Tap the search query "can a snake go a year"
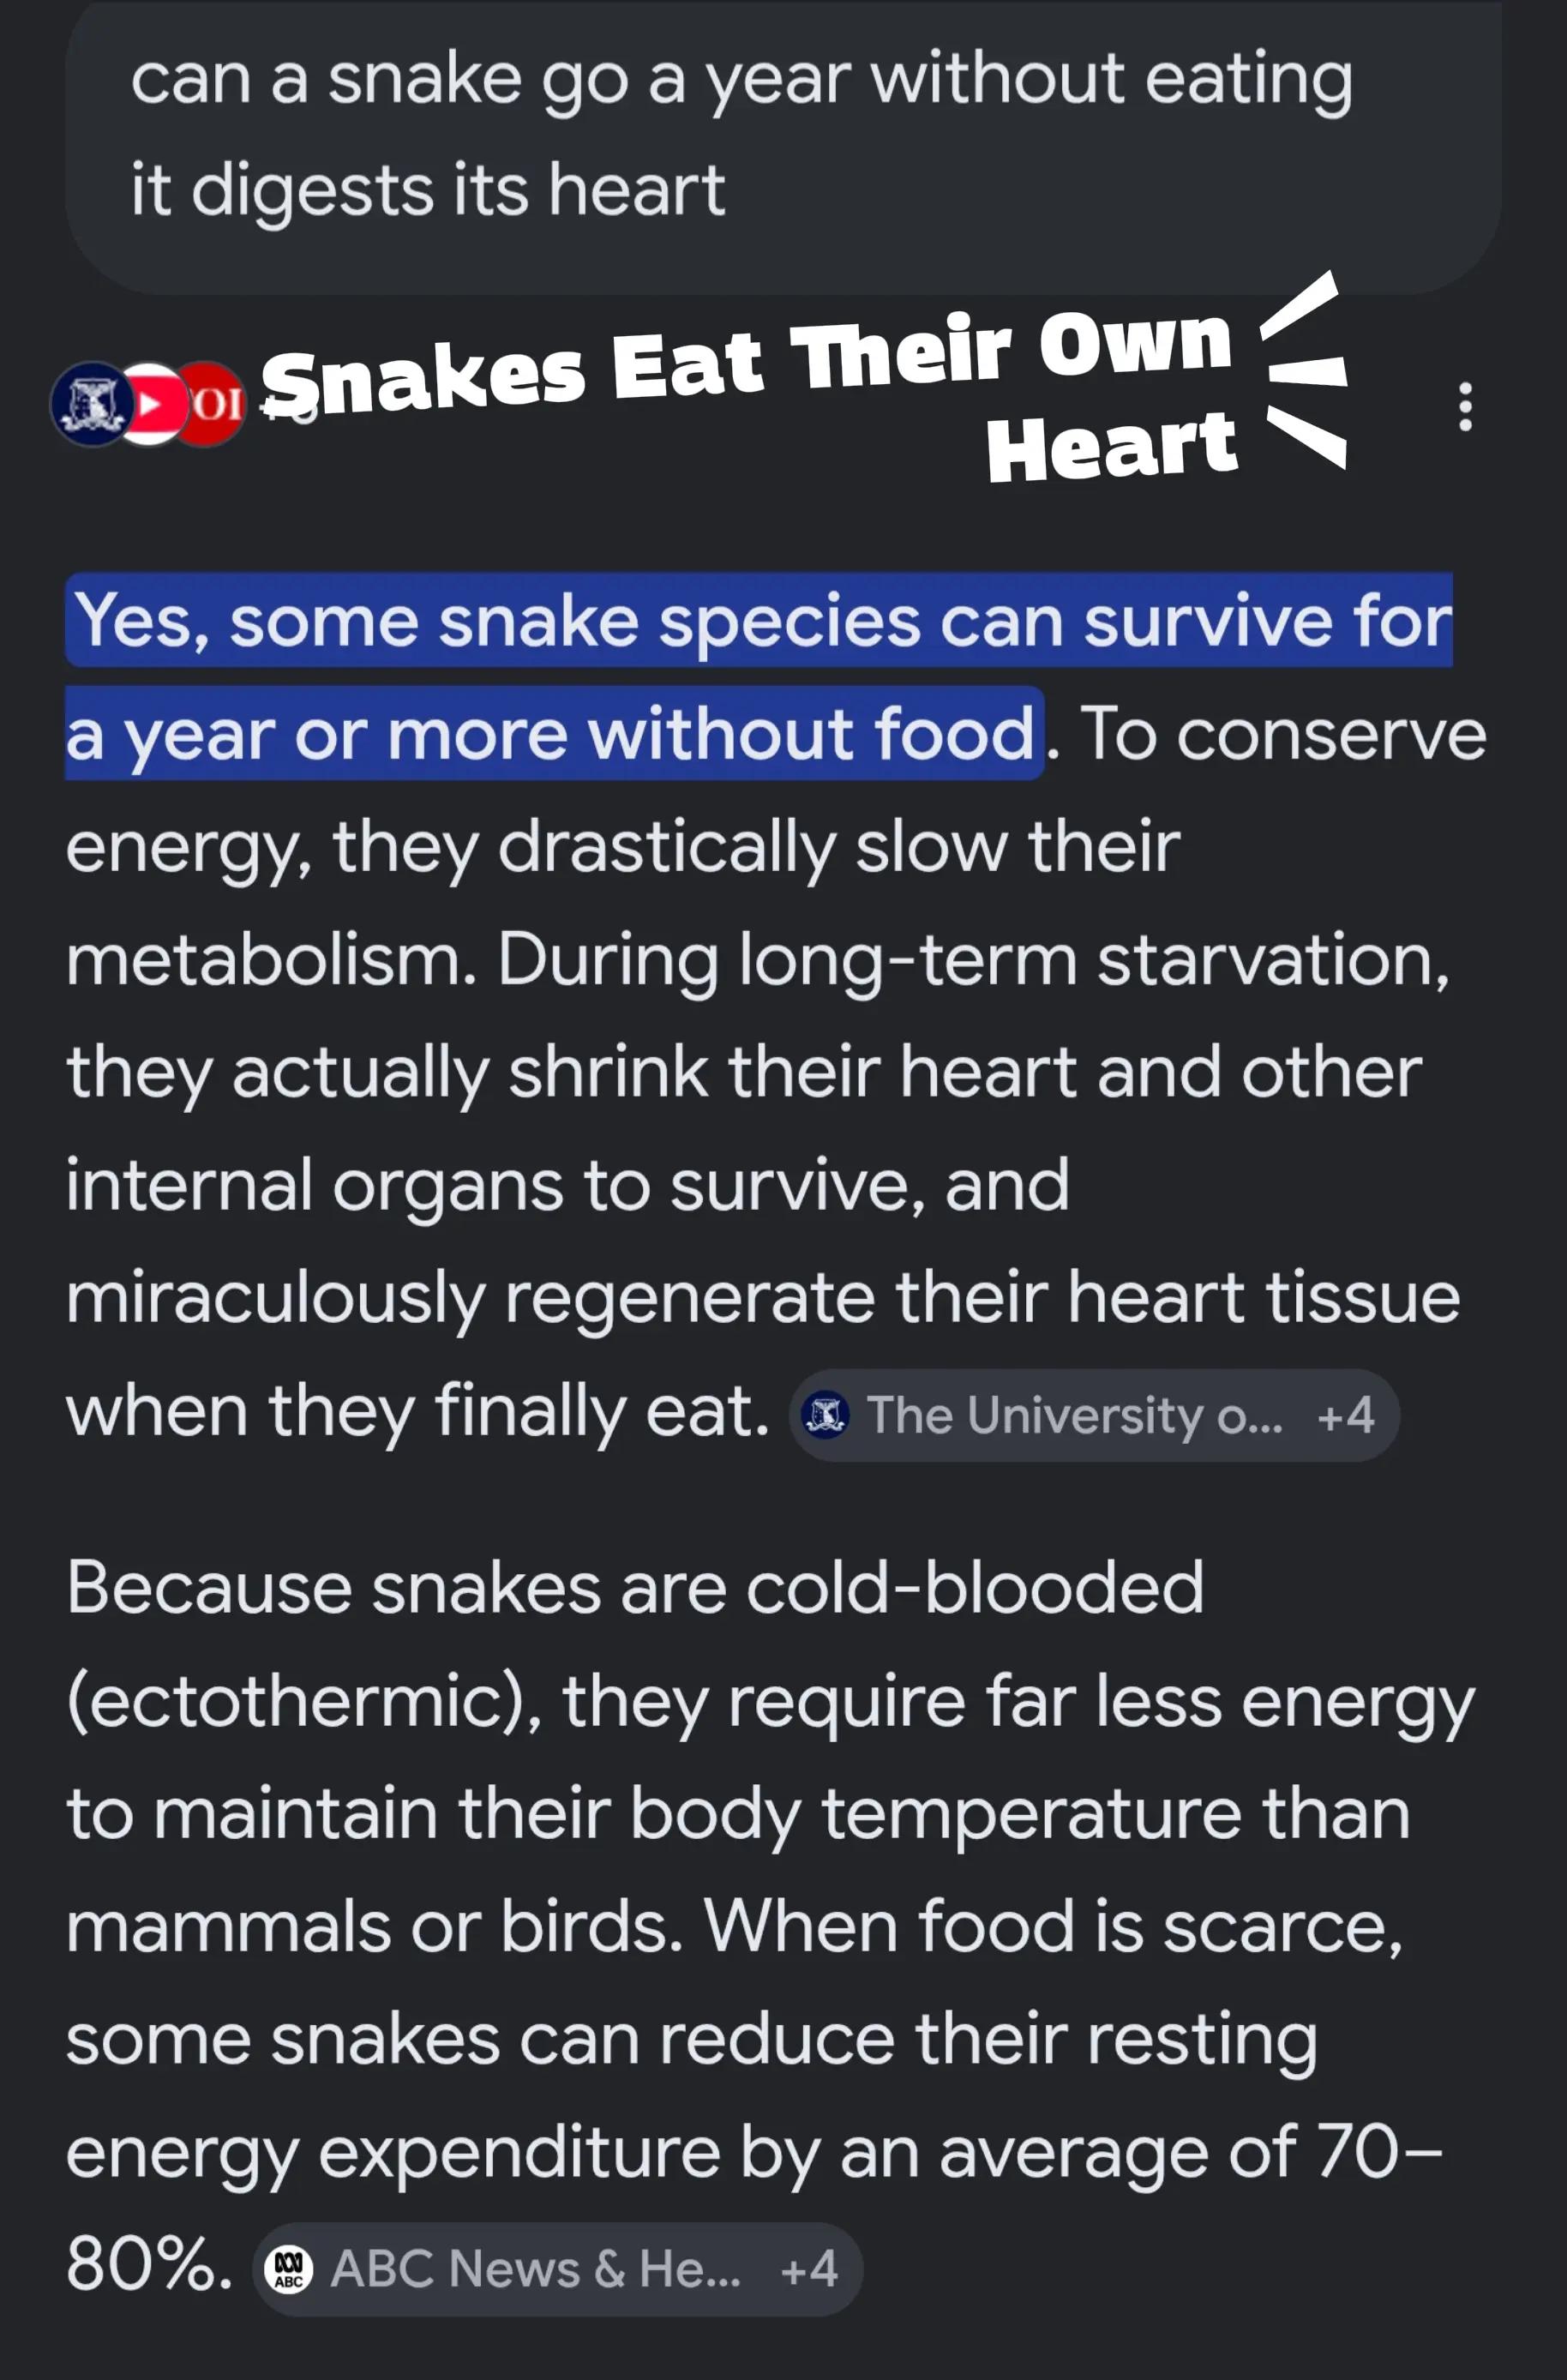 [x=741, y=80]
